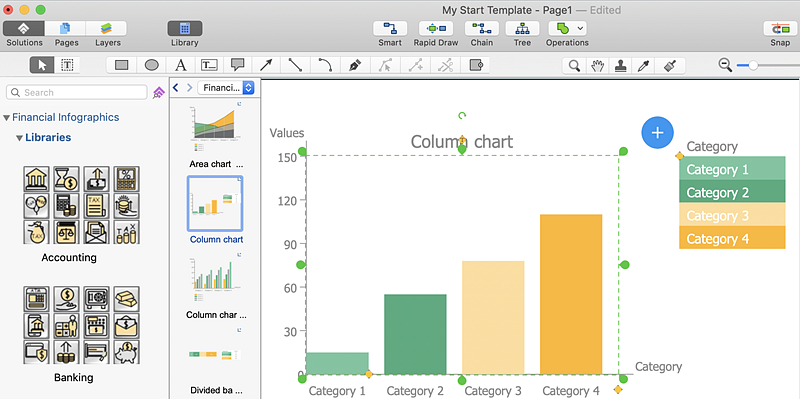This screenshot has height=399, width=800.
Task: Select the Text box tool
Action: point(209,65)
